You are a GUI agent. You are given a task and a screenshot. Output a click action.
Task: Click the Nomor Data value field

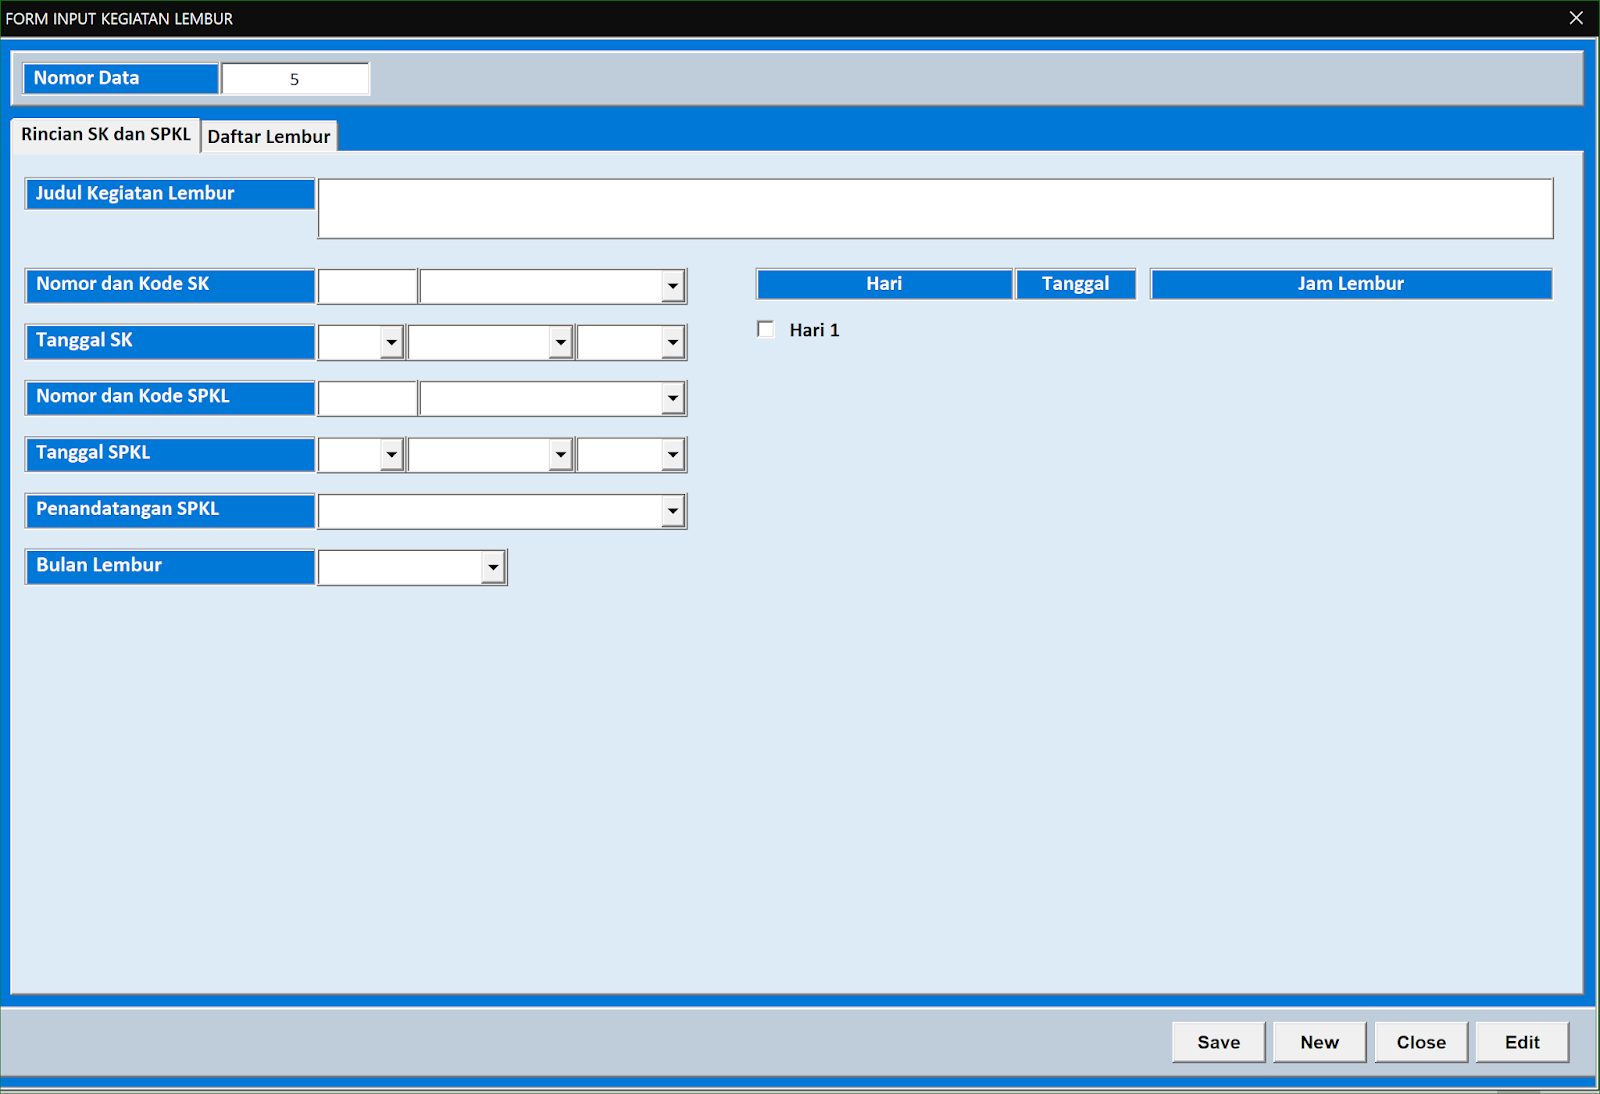tap(295, 78)
